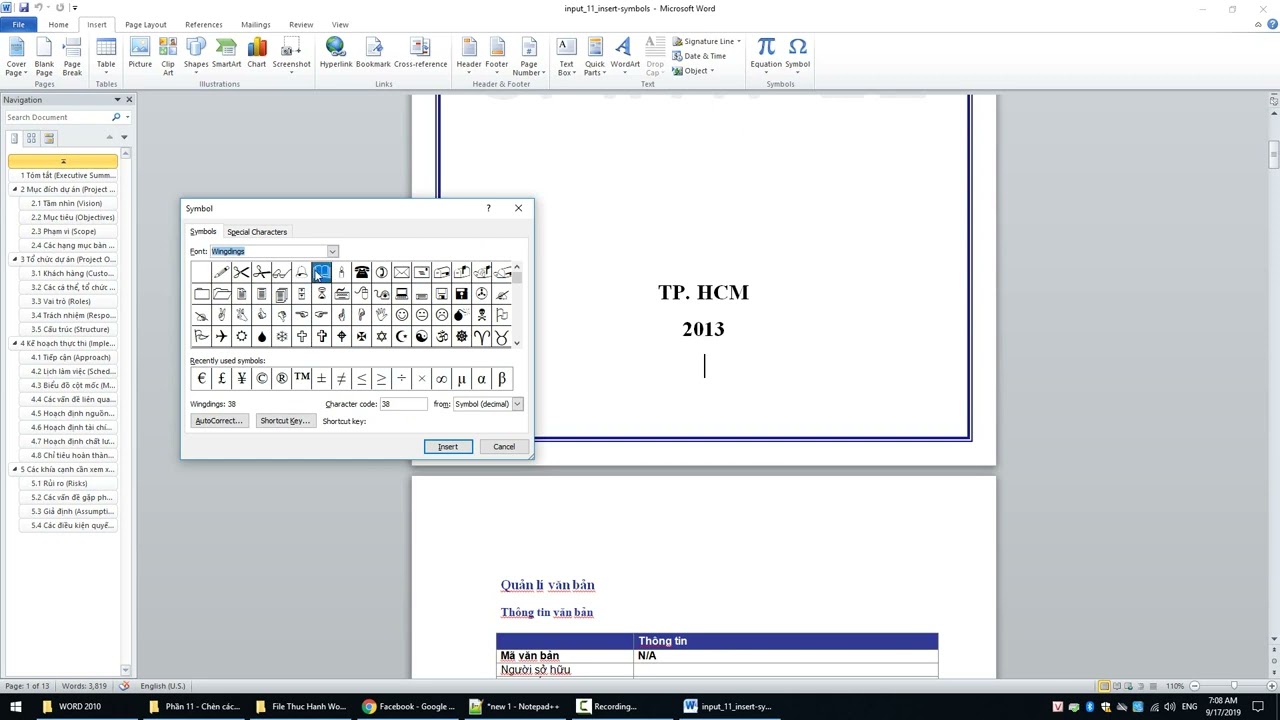
Task: Expand the Header dropdown
Action: point(469,57)
